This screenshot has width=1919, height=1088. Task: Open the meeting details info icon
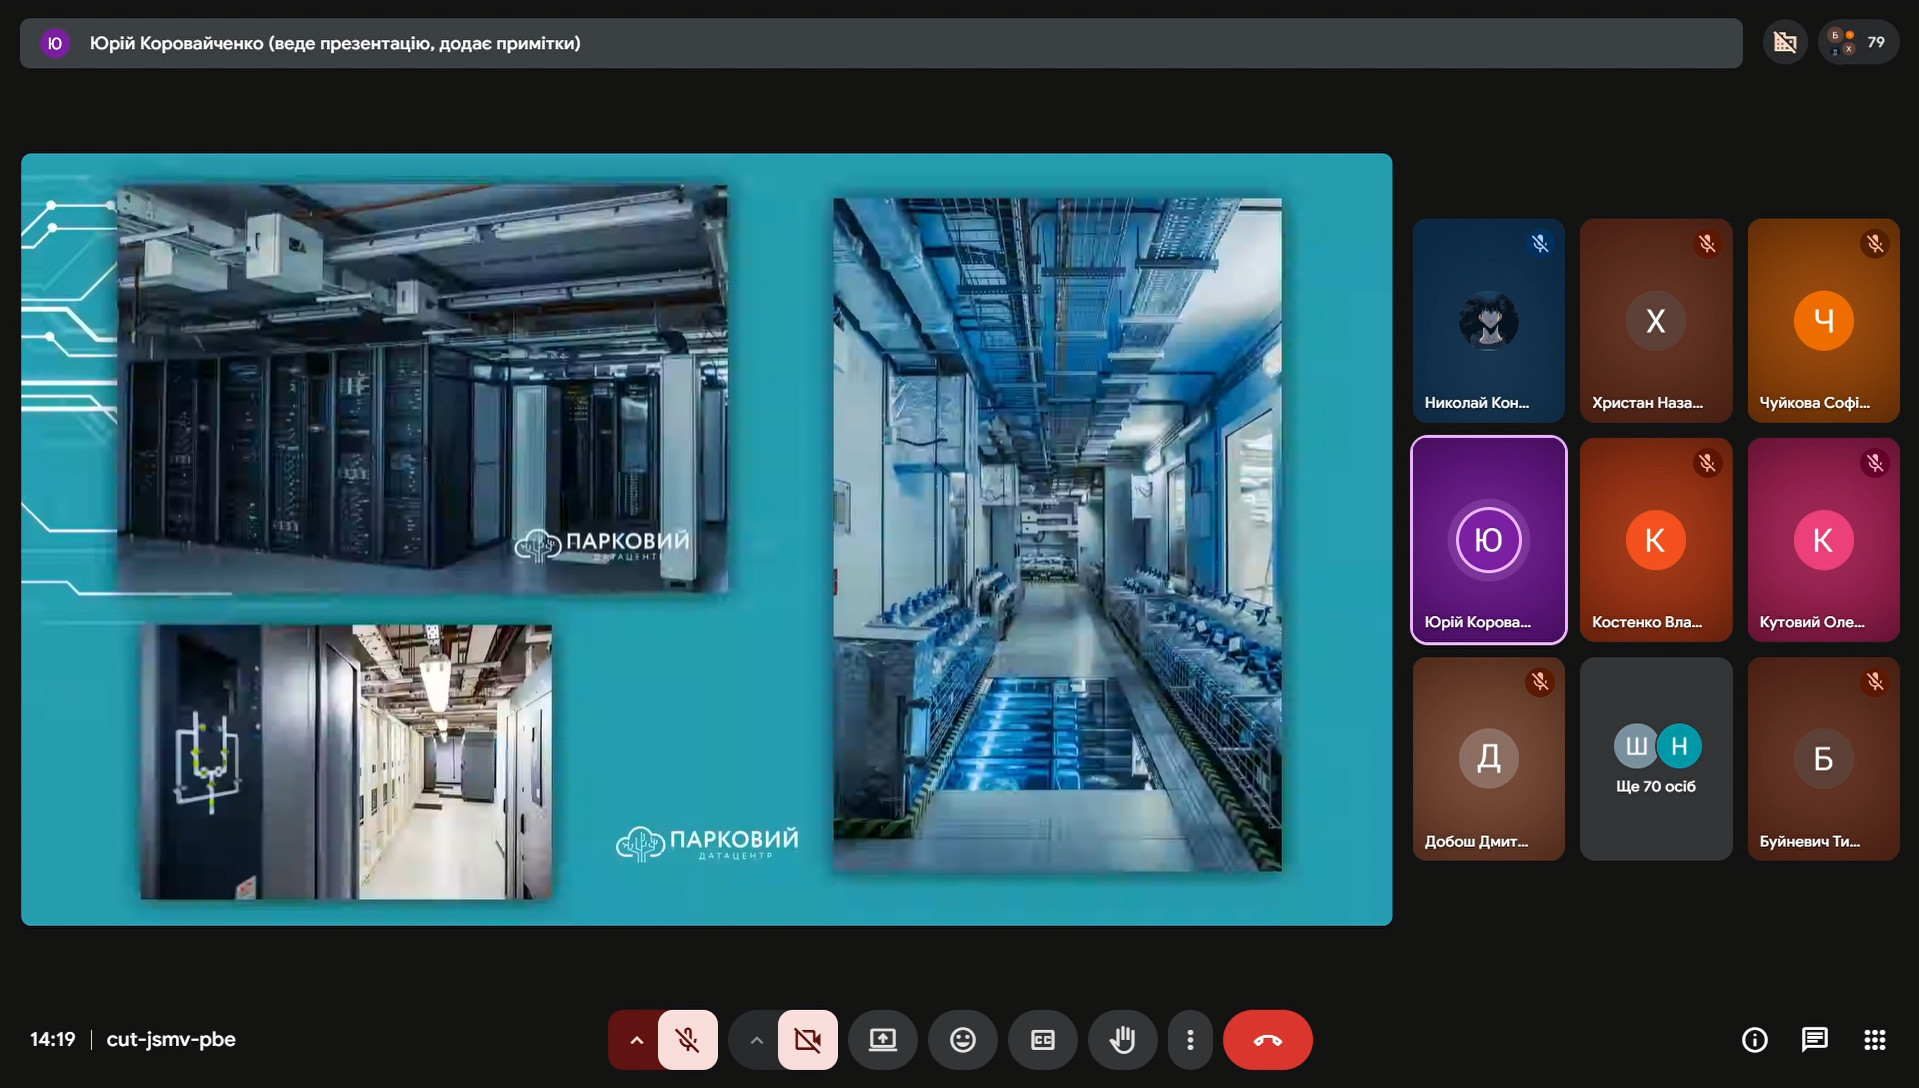[x=1754, y=1040]
